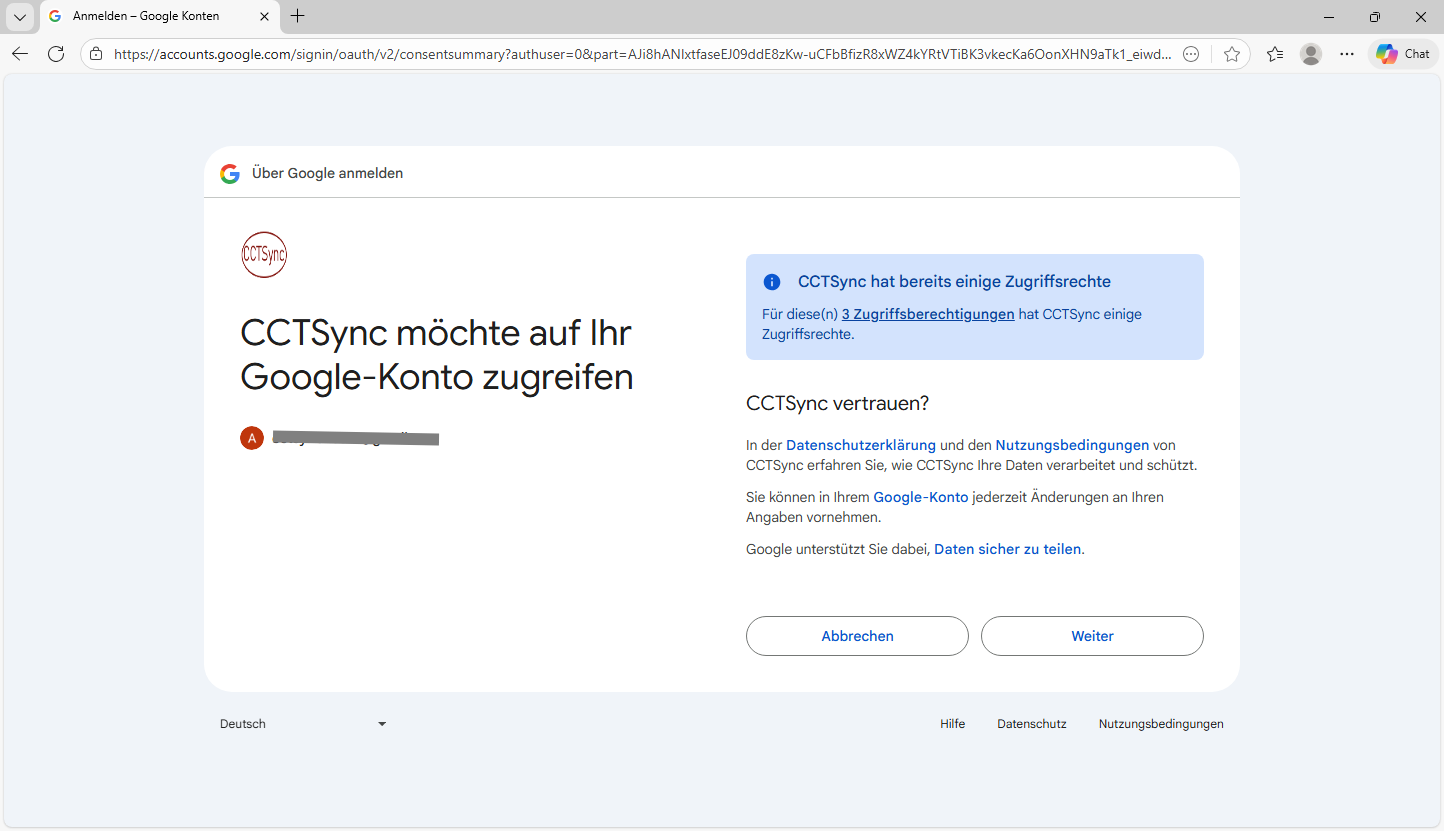Follow the Daten sicher zu teilen link
Image resolution: width=1444 pixels, height=831 pixels.
[x=1007, y=549]
